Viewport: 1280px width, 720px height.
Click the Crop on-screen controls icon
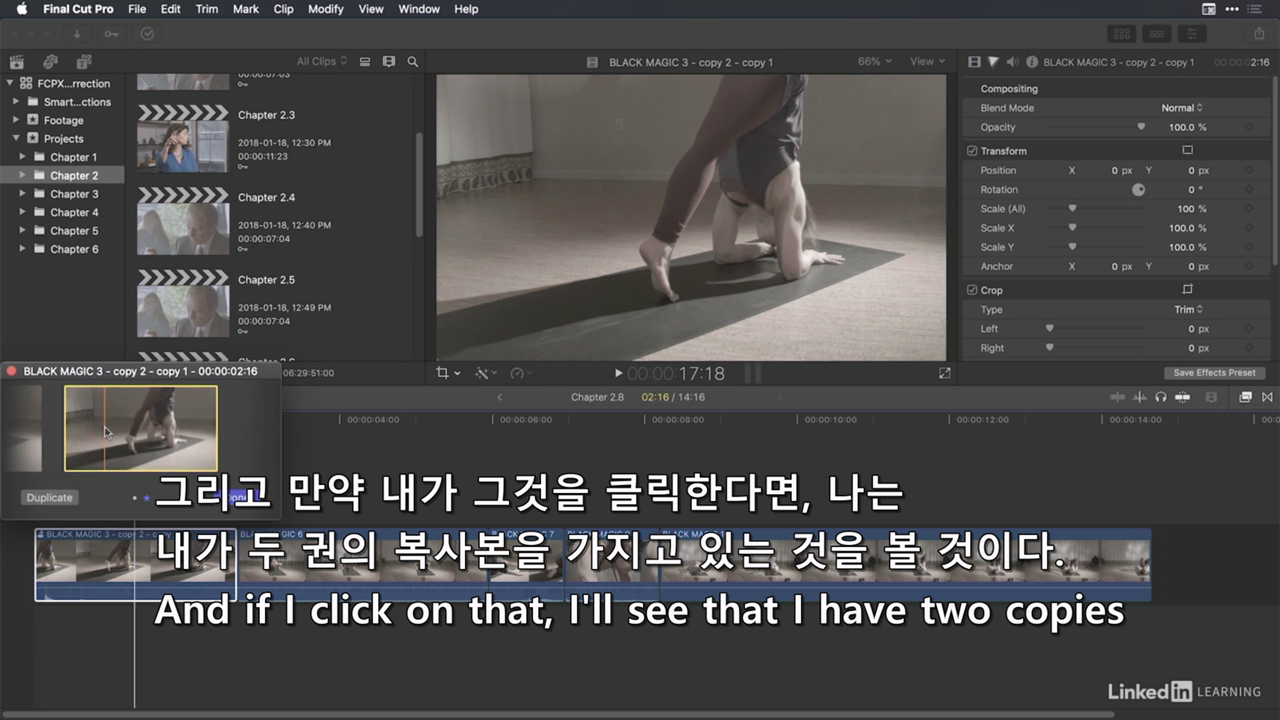click(x=1188, y=290)
